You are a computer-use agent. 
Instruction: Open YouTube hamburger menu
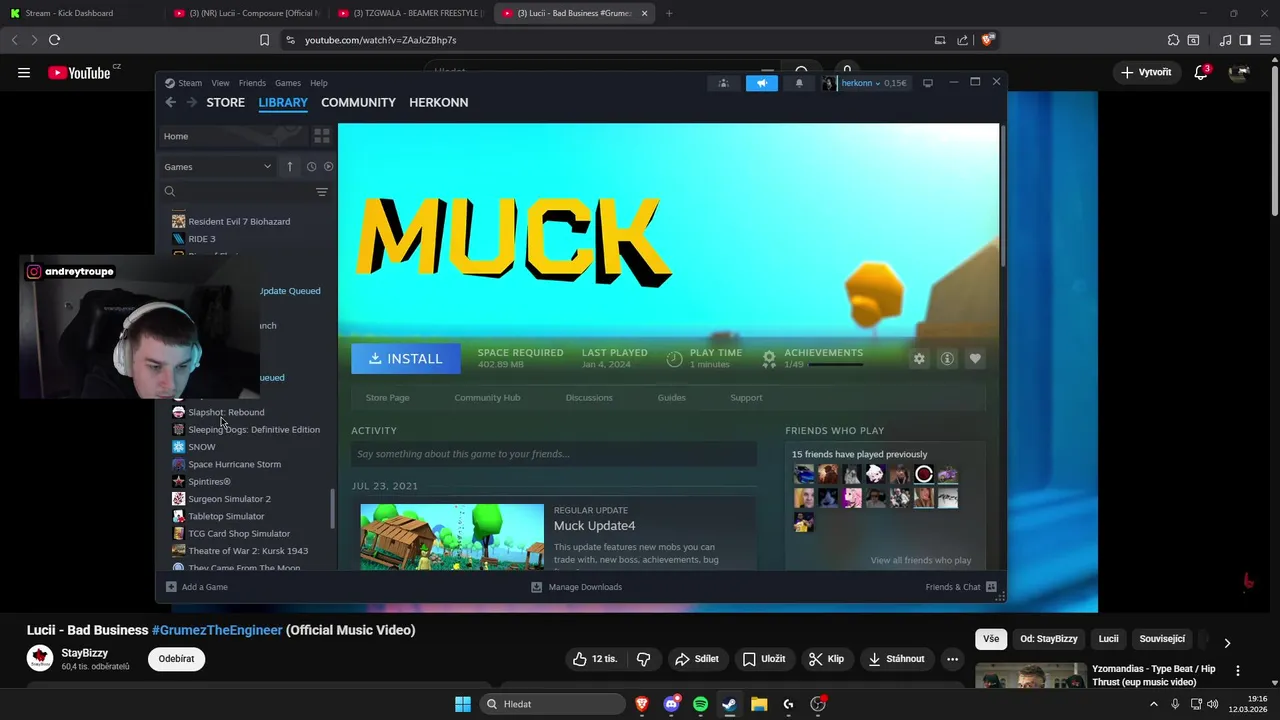(24, 72)
